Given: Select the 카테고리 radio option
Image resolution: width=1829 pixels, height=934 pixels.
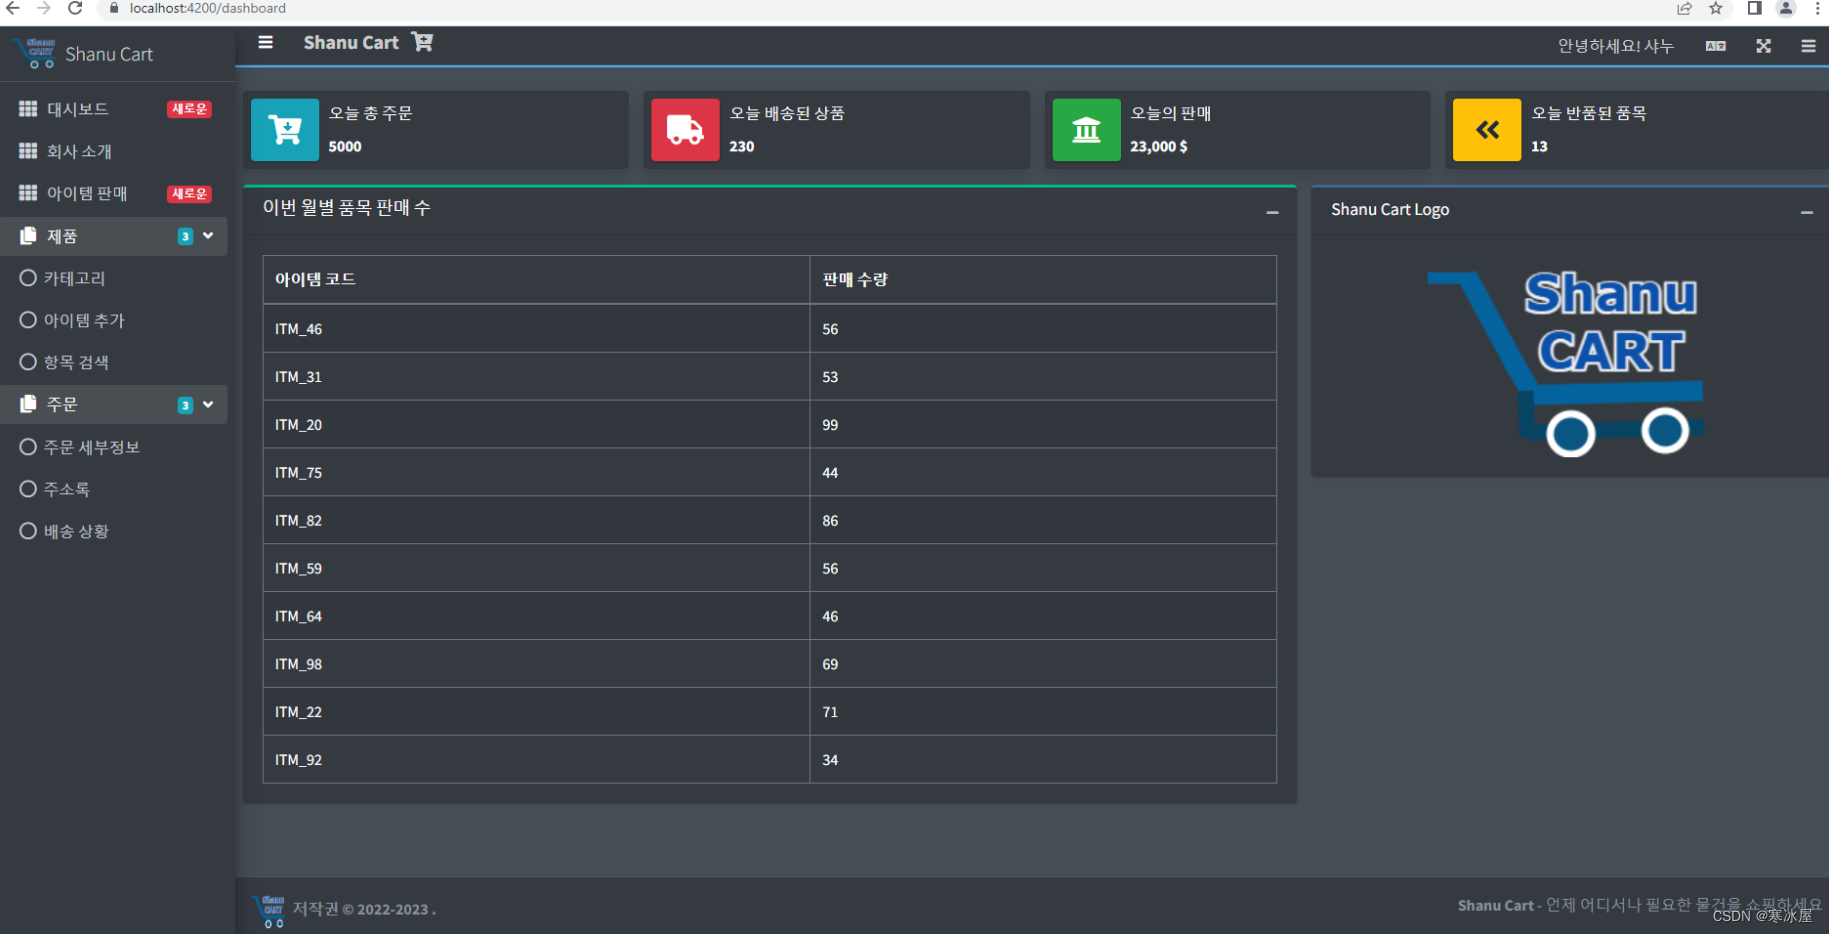Looking at the screenshot, I should point(73,278).
